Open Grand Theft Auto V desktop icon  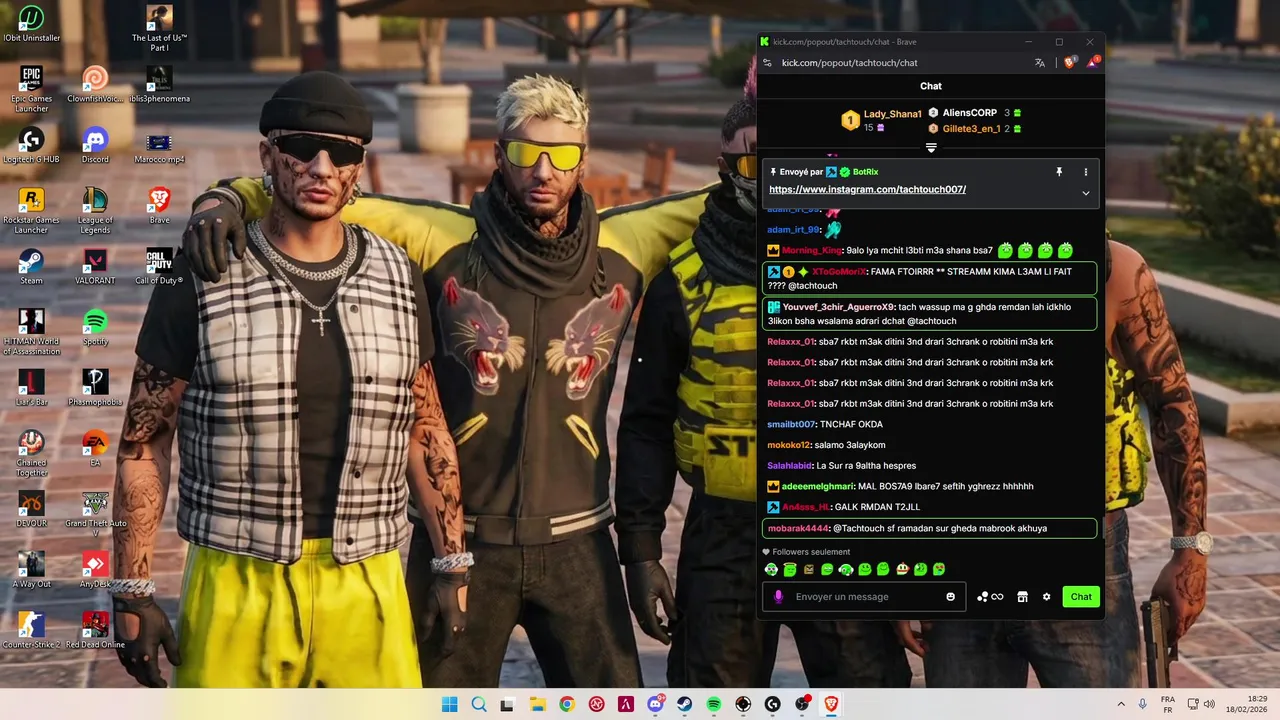tap(95, 514)
